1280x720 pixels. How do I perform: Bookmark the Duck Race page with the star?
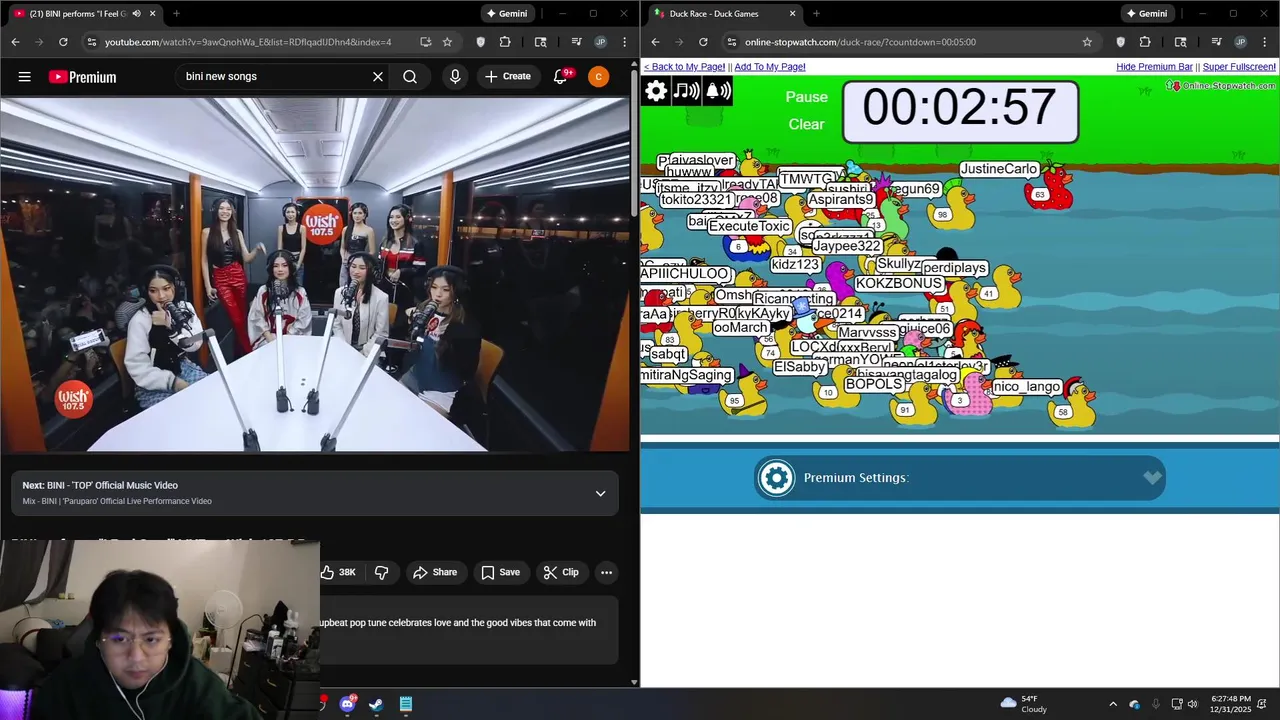pos(1087,42)
